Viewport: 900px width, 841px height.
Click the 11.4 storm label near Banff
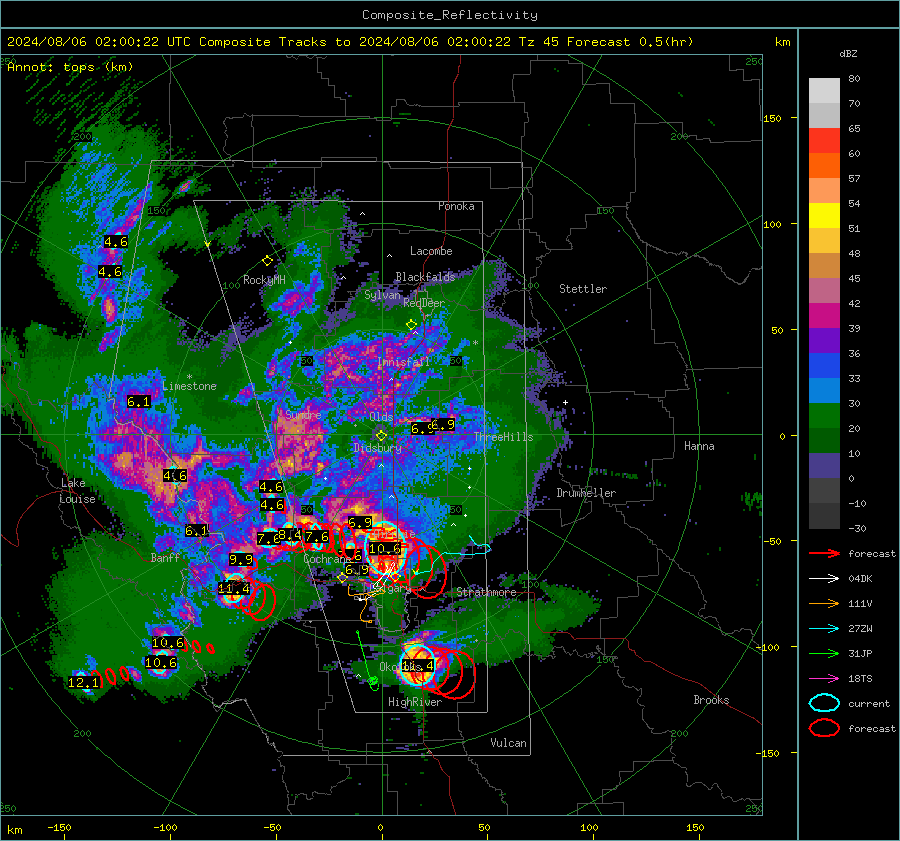(x=234, y=588)
